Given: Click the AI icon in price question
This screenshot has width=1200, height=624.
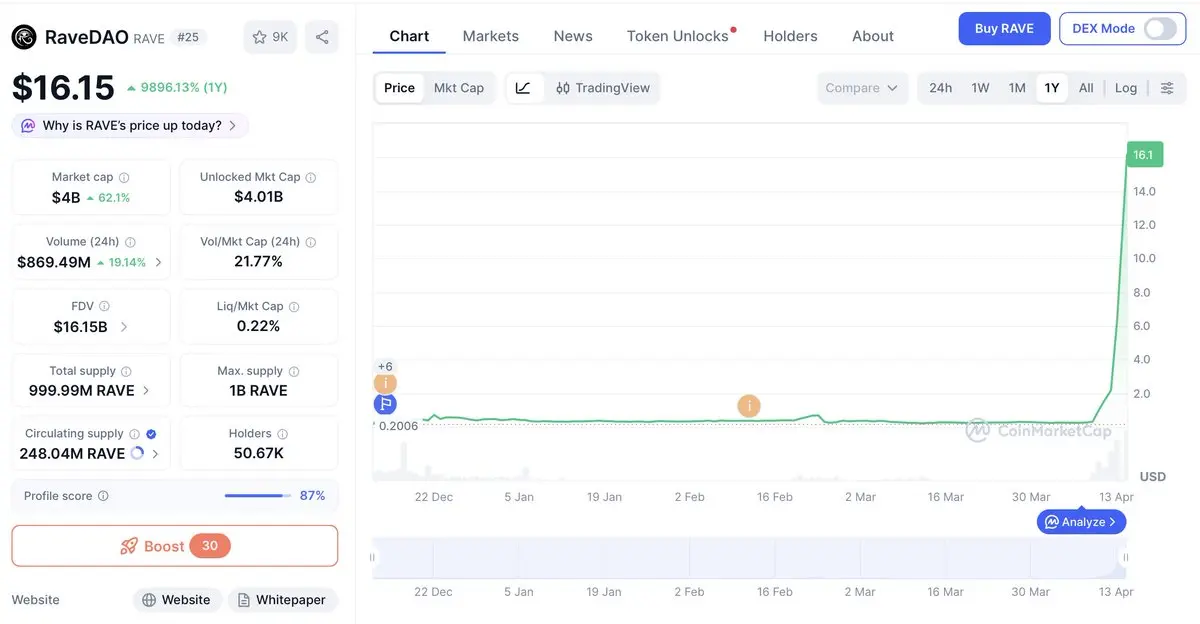Looking at the screenshot, I should pyautogui.click(x=28, y=126).
